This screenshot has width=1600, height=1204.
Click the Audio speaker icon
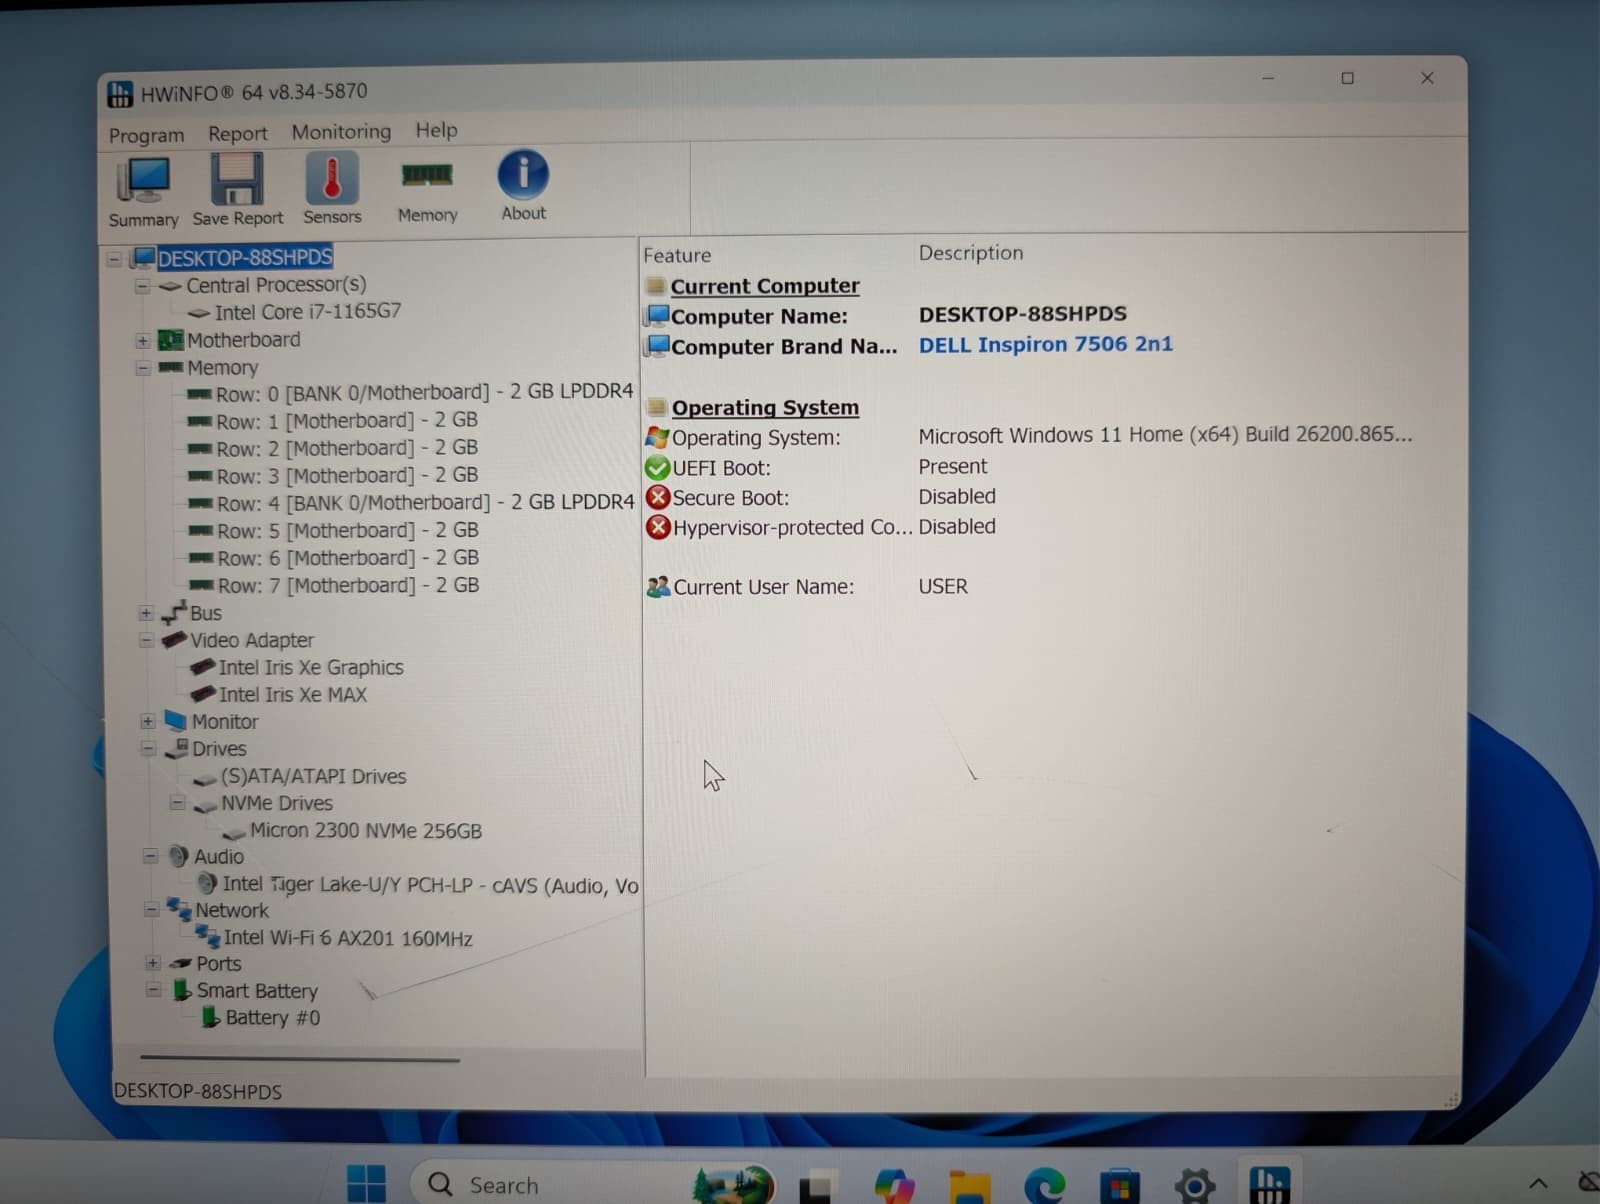pyautogui.click(x=178, y=856)
